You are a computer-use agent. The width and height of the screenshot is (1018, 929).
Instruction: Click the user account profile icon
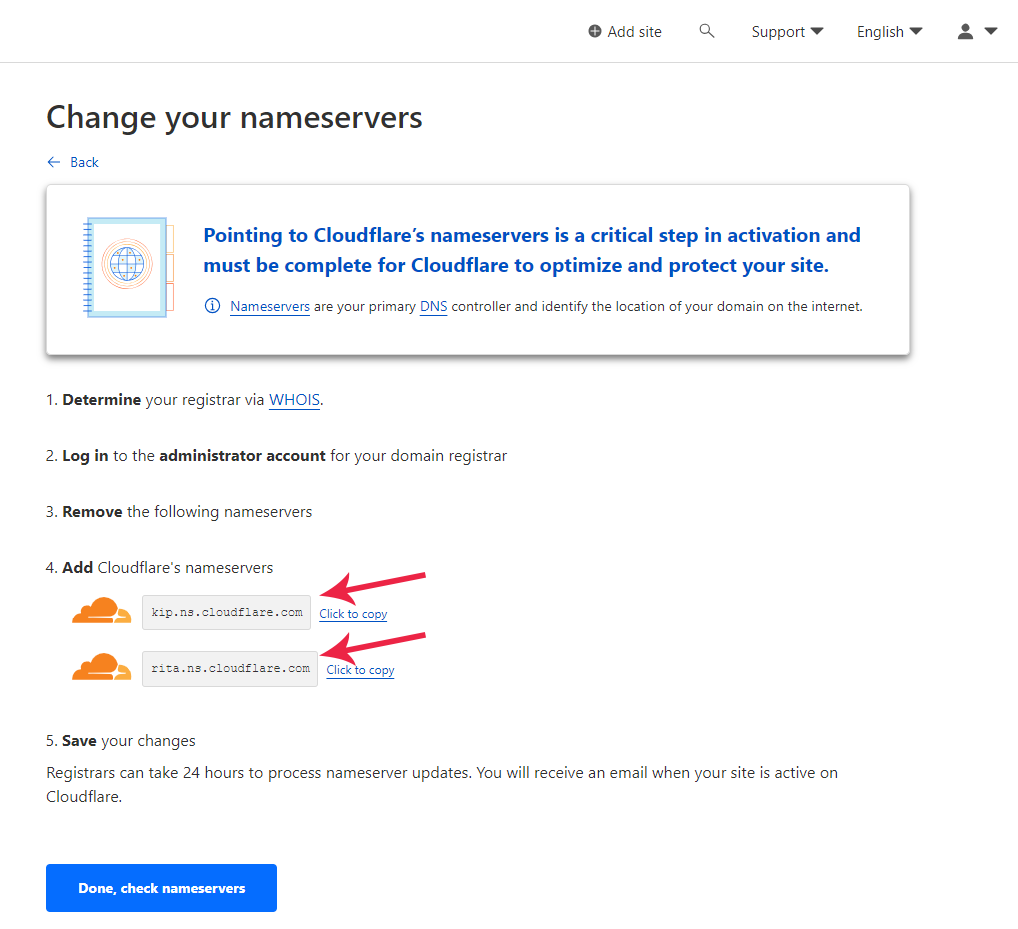(965, 32)
